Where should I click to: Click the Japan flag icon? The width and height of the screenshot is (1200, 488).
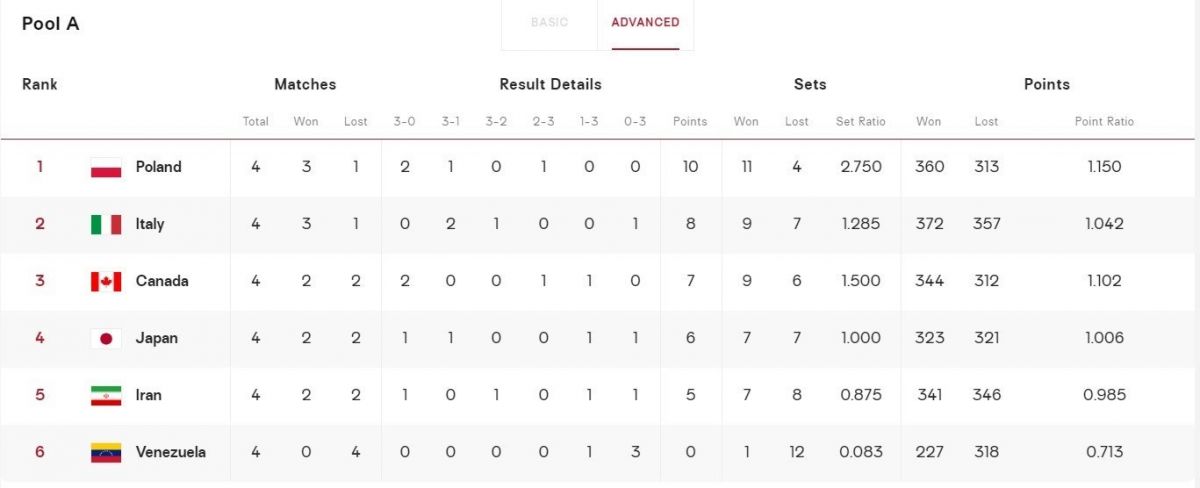point(106,338)
